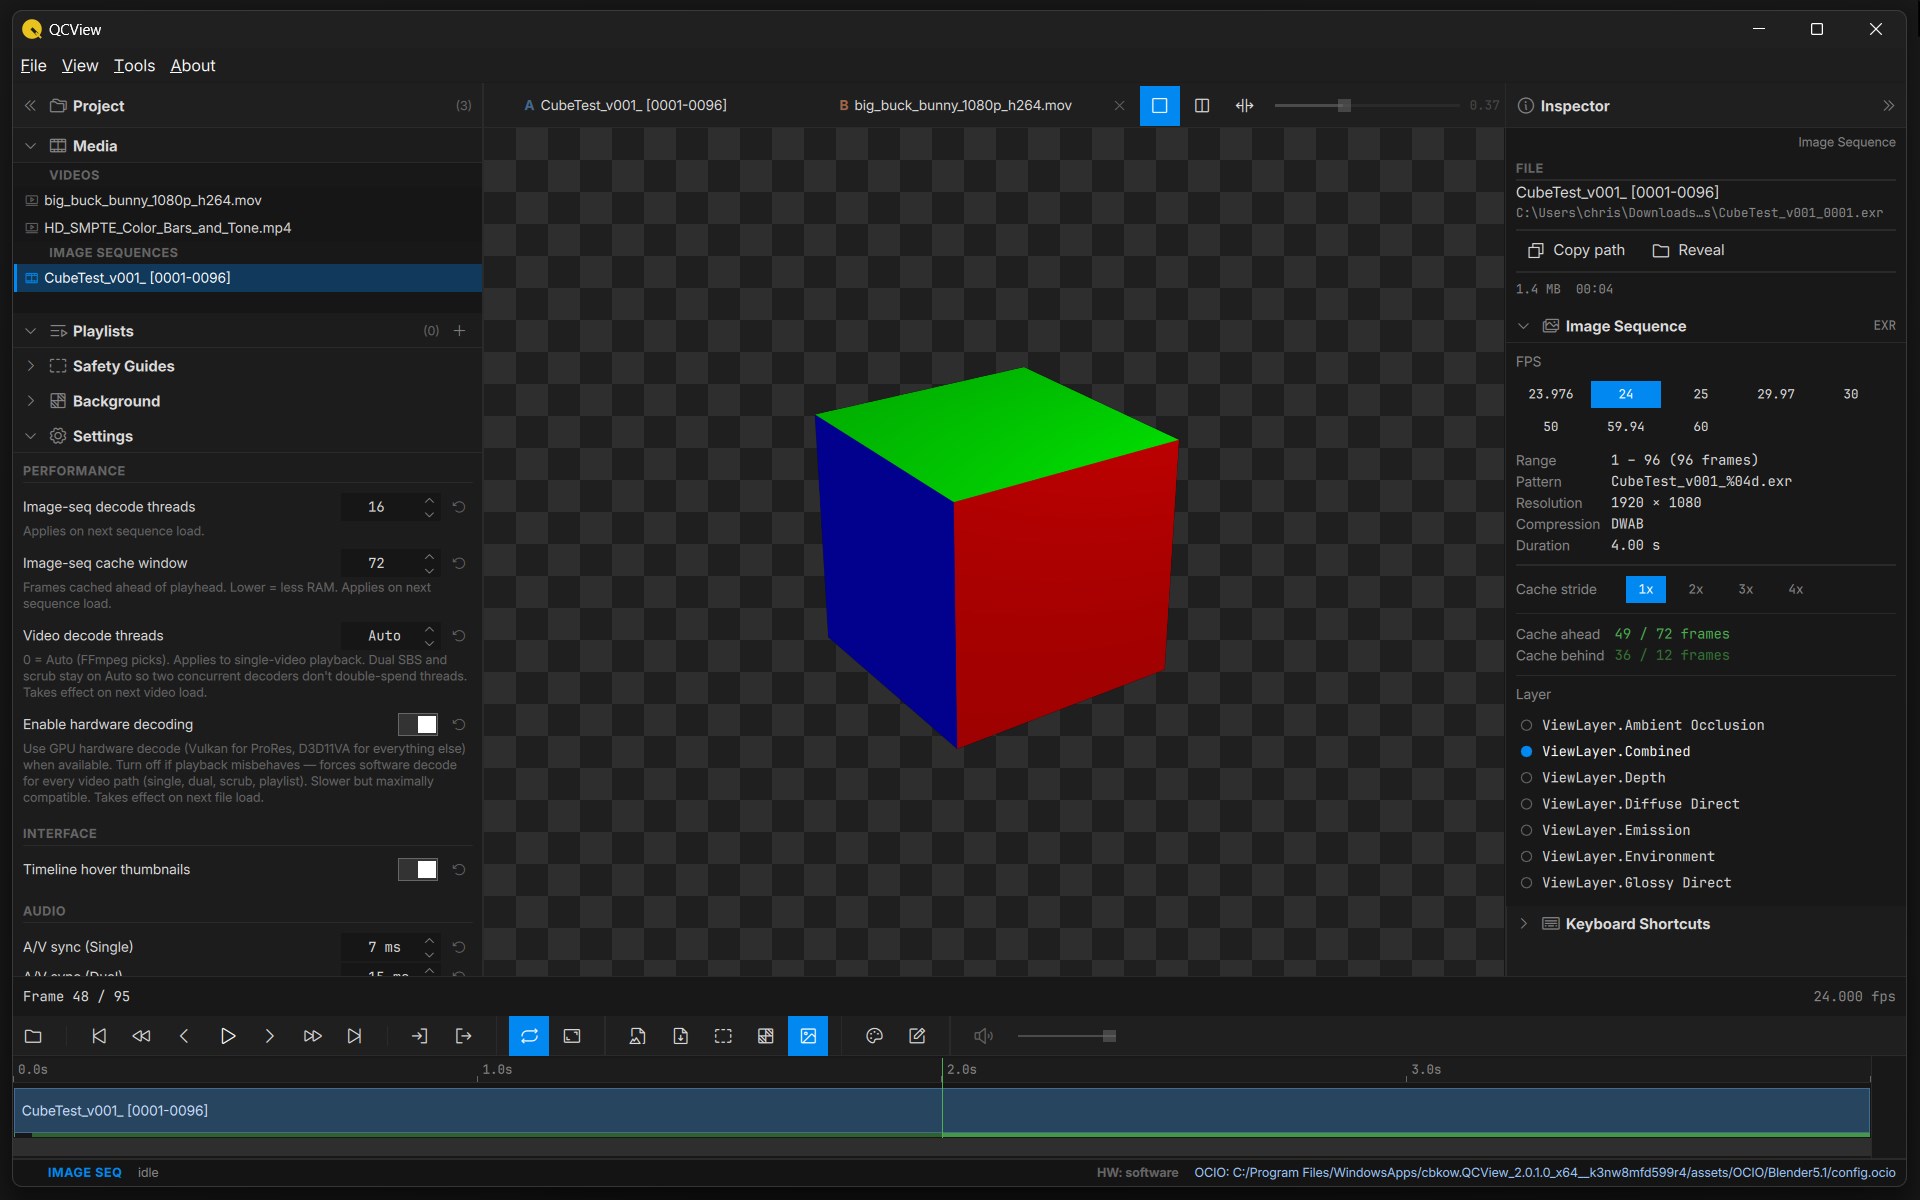Collapse the Settings section
1920x1200 pixels.
click(x=30, y=436)
